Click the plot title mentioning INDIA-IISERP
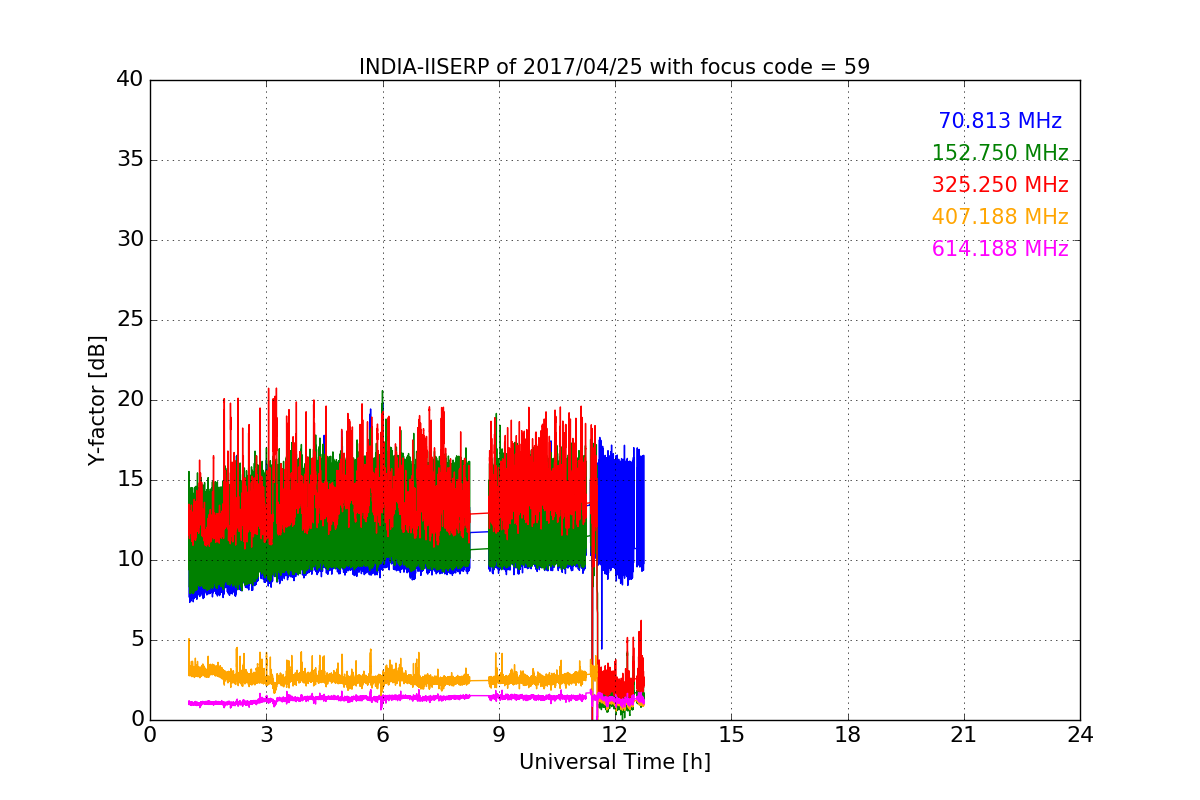Image resolution: width=1200 pixels, height=800 pixels. coord(614,67)
